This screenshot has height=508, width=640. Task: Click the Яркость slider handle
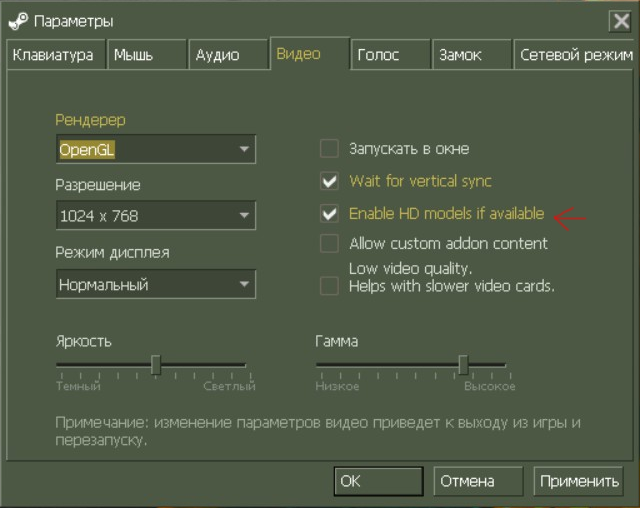[x=156, y=364]
